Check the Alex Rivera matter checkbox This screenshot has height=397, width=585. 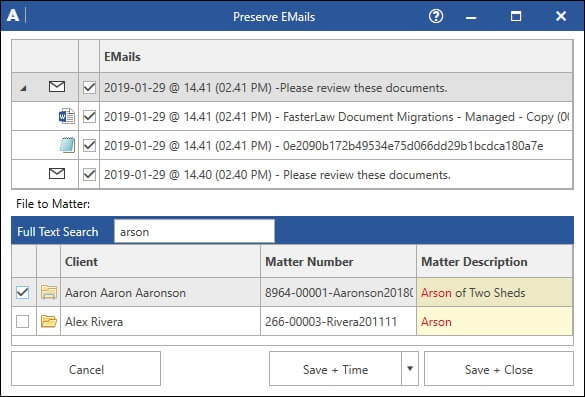pyautogui.click(x=22, y=321)
